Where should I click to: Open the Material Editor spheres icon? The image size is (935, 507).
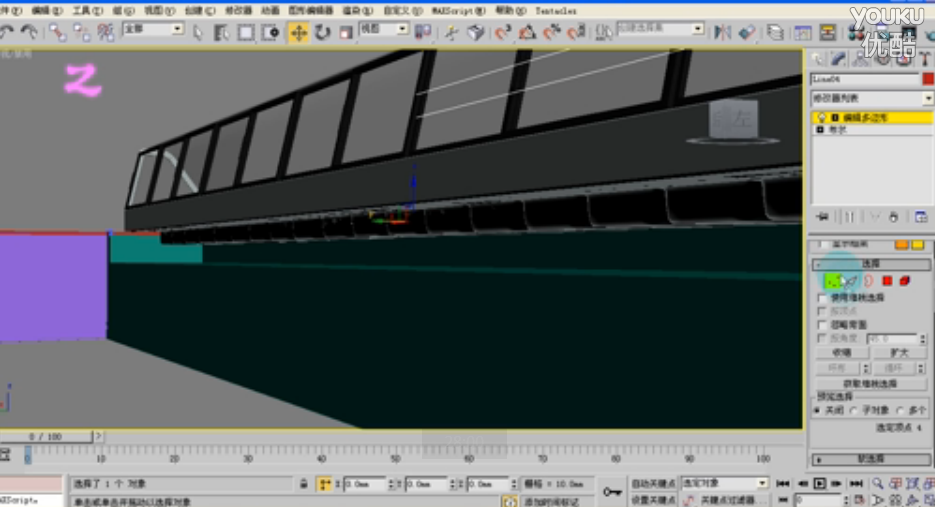pyautogui.click(x=856, y=32)
